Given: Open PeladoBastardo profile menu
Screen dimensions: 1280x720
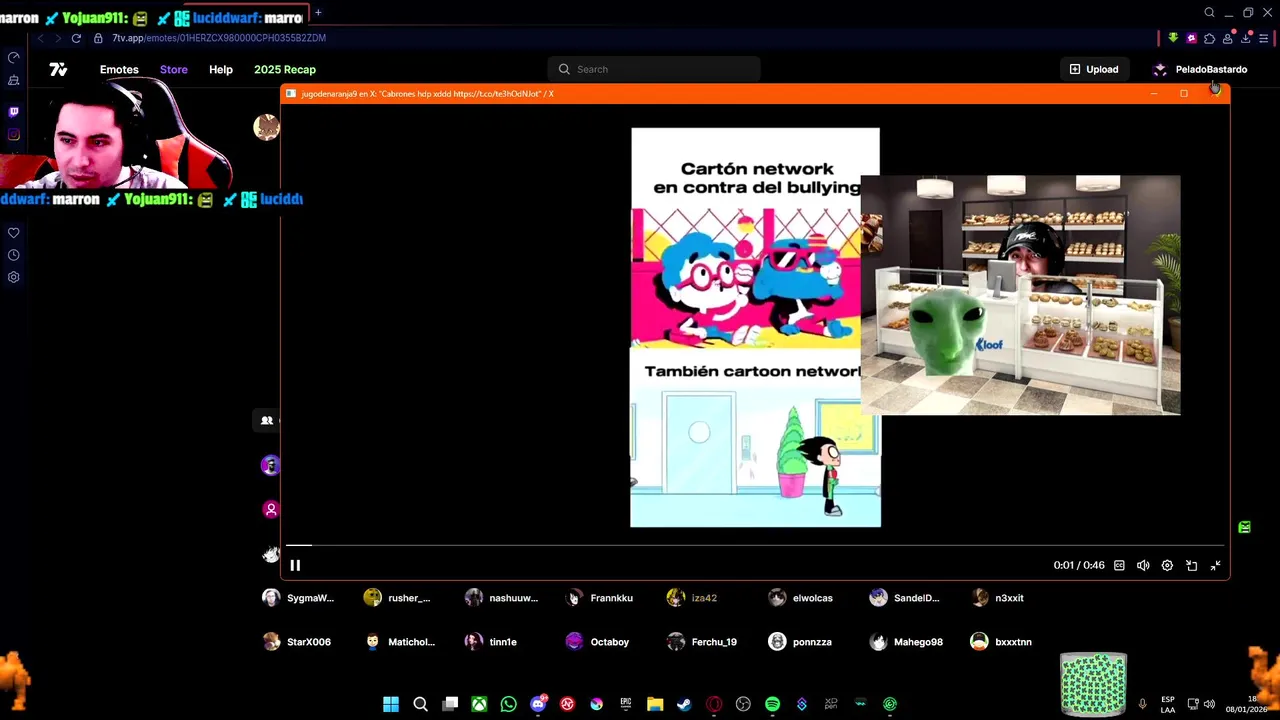Looking at the screenshot, I should 1200,69.
